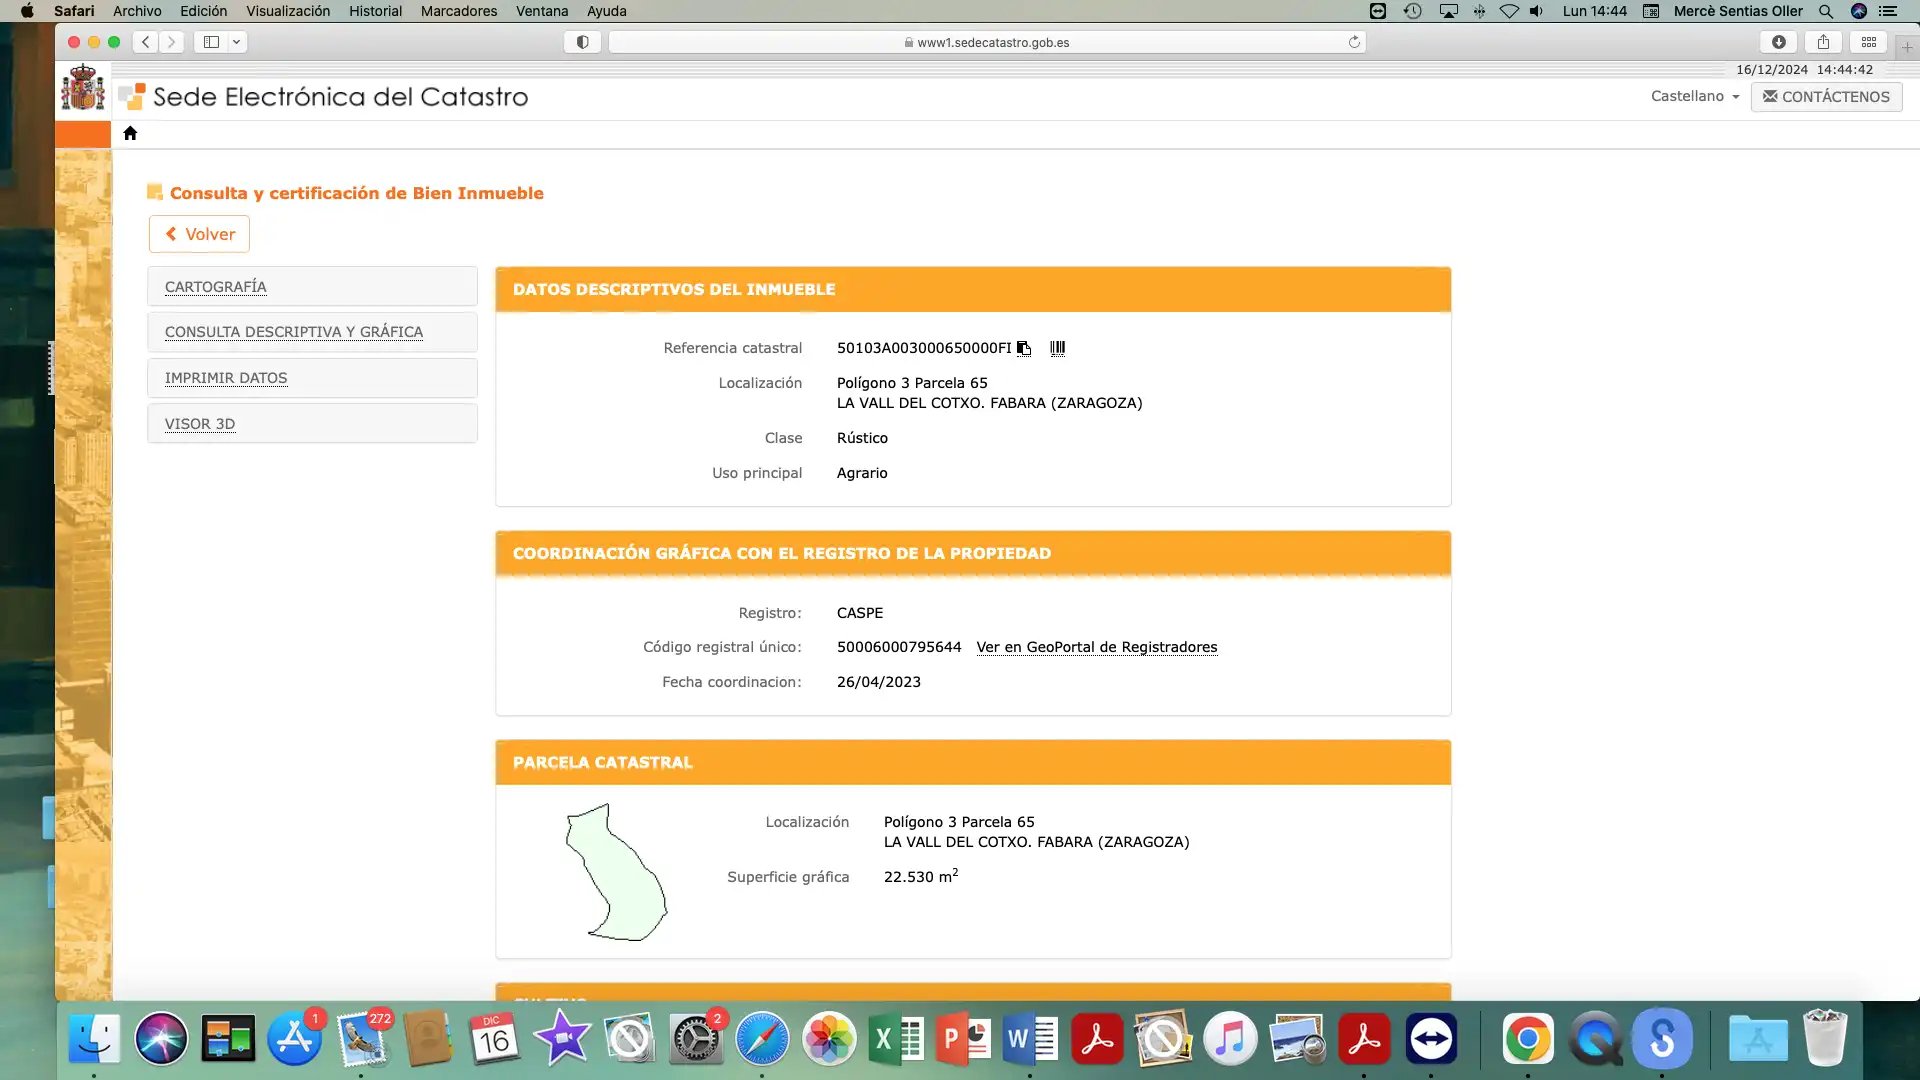The width and height of the screenshot is (1920, 1080).
Task: Click the Spanish coat of arms logo
Action: click(83, 88)
